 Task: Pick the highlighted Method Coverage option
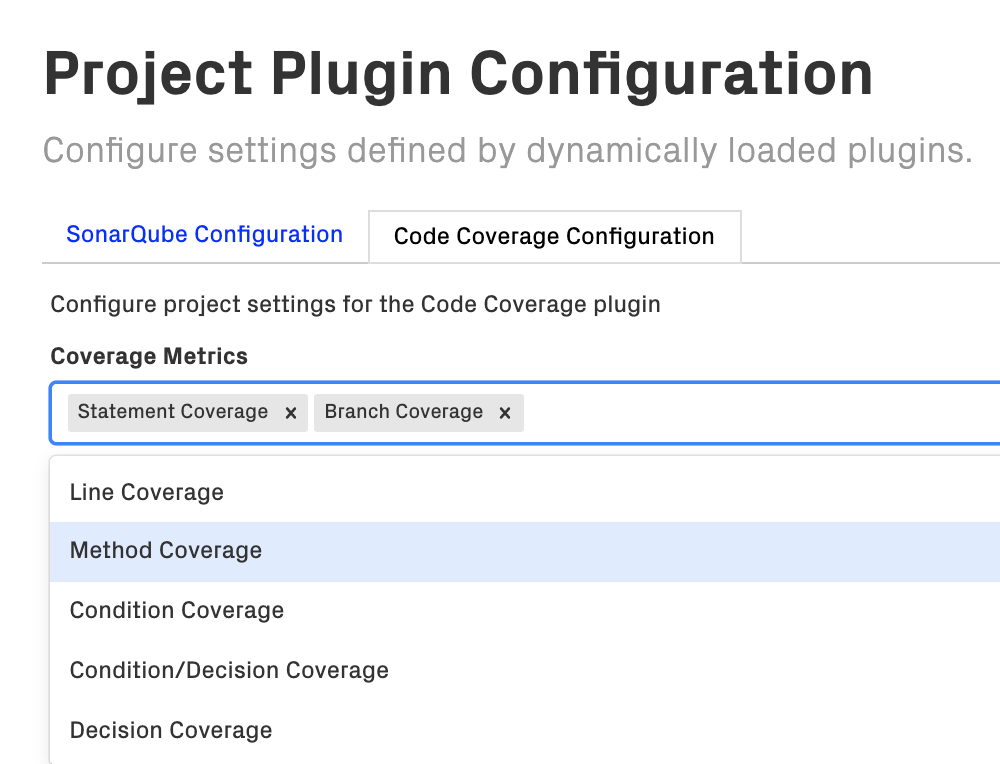[166, 551]
